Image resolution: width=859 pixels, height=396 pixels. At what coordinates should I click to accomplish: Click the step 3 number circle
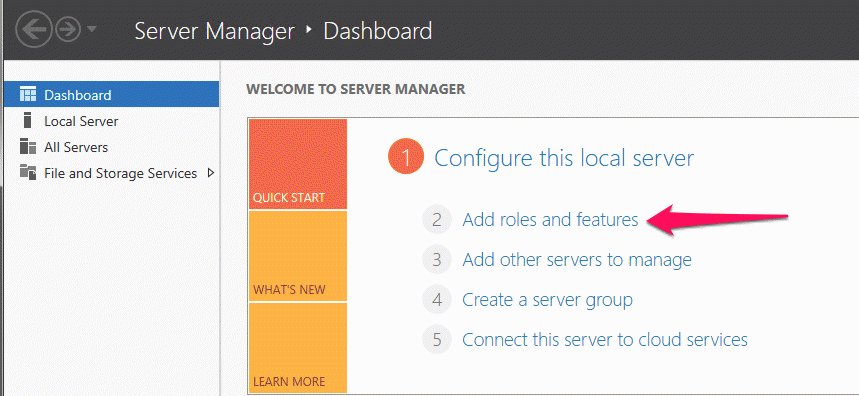click(x=437, y=259)
